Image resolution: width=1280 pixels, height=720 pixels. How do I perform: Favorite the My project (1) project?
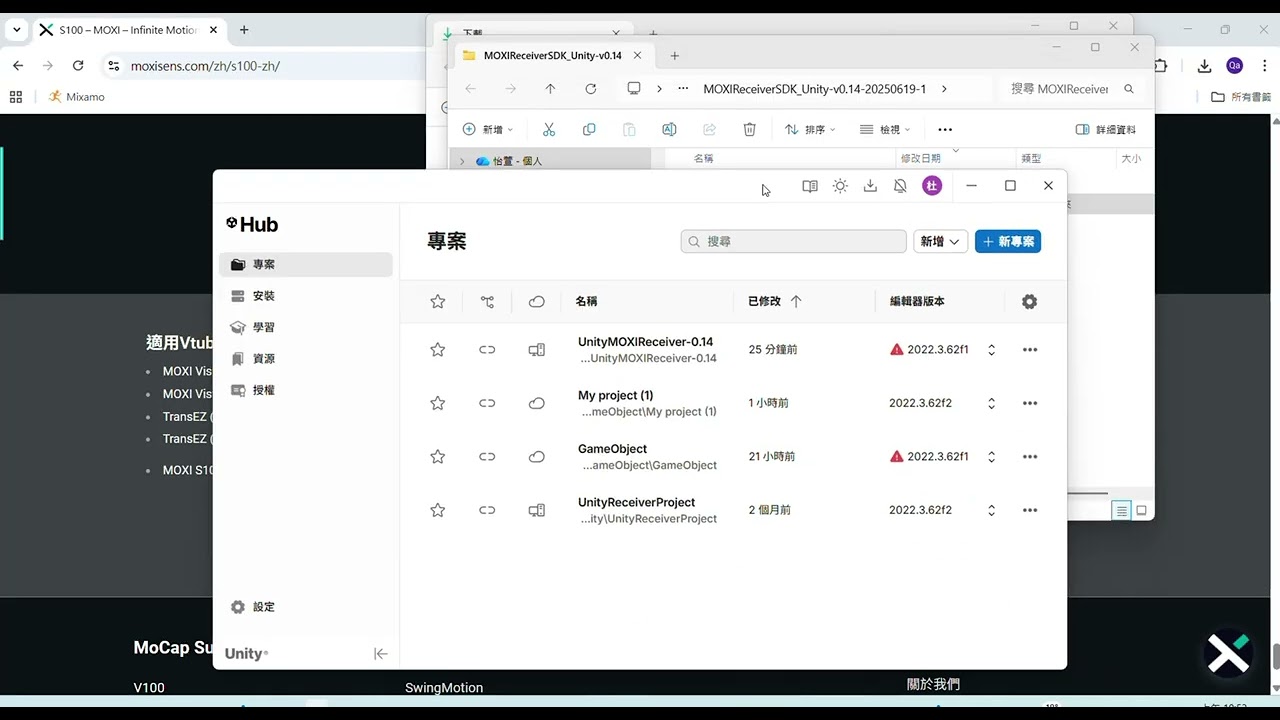click(x=437, y=403)
